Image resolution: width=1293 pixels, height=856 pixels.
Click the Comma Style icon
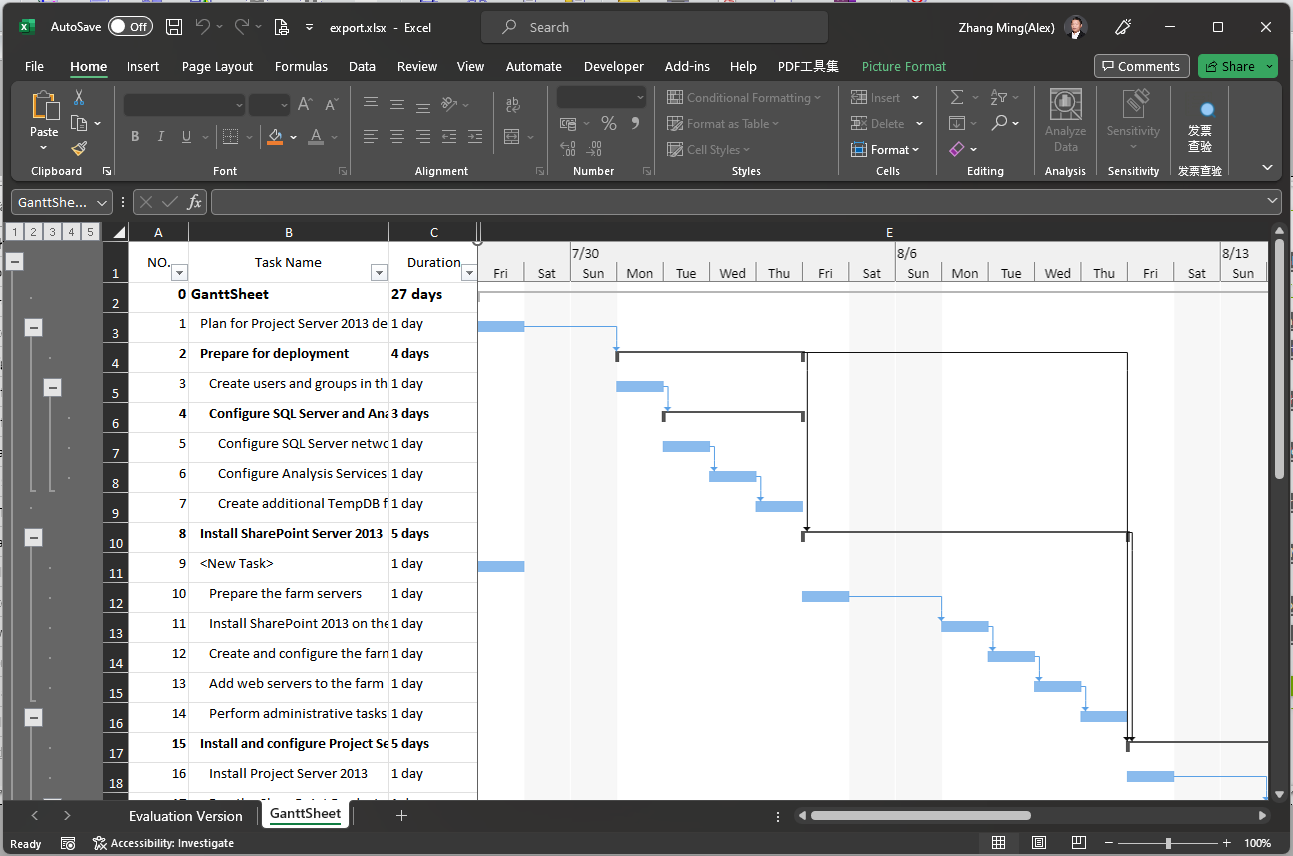click(634, 124)
